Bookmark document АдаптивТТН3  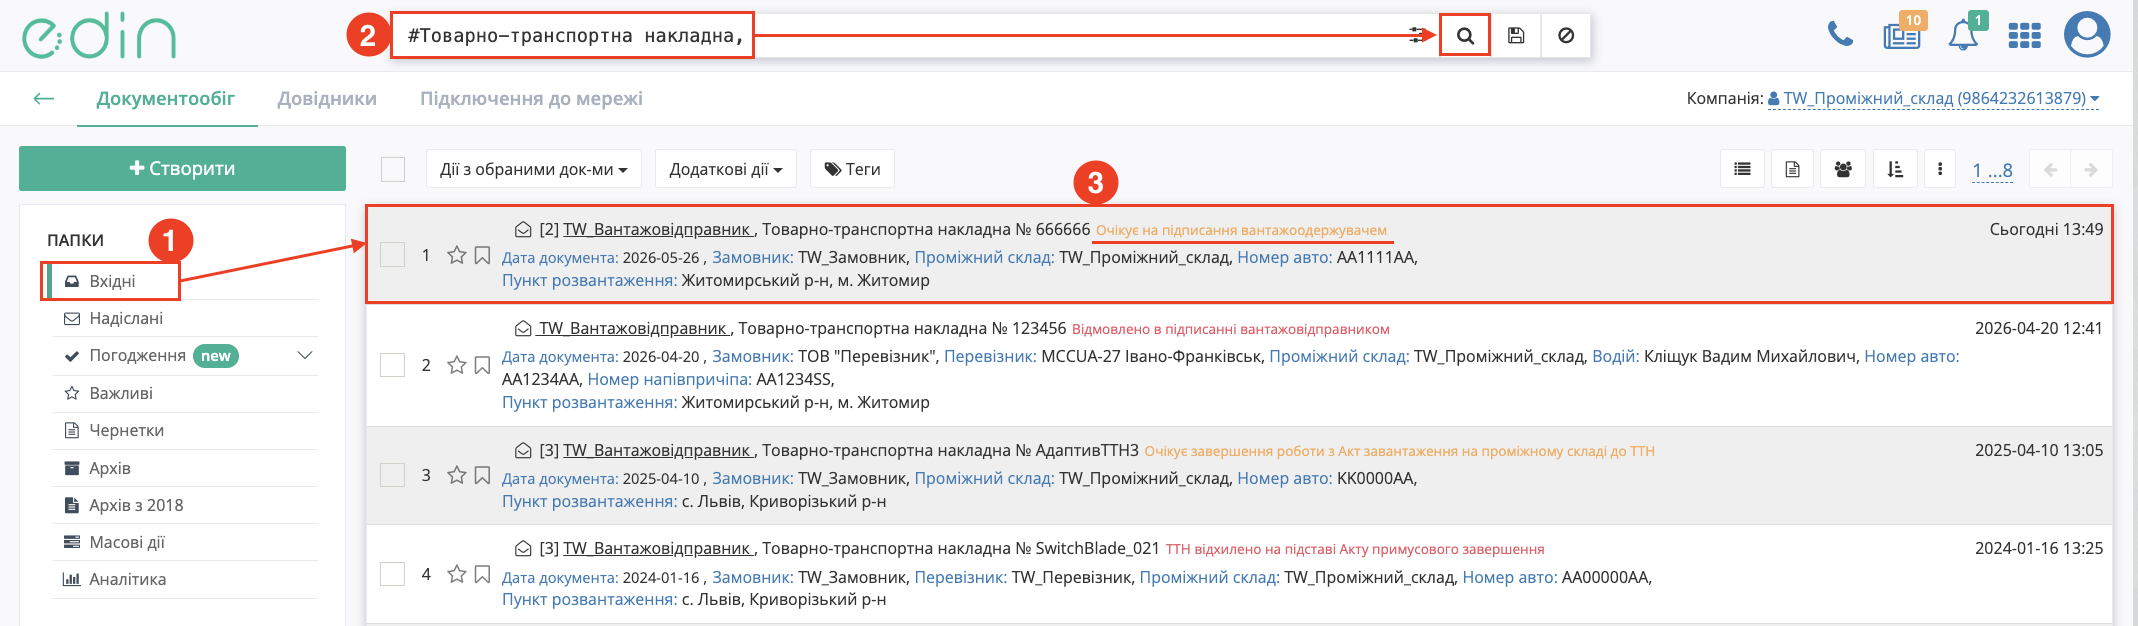pyautogui.click(x=482, y=475)
